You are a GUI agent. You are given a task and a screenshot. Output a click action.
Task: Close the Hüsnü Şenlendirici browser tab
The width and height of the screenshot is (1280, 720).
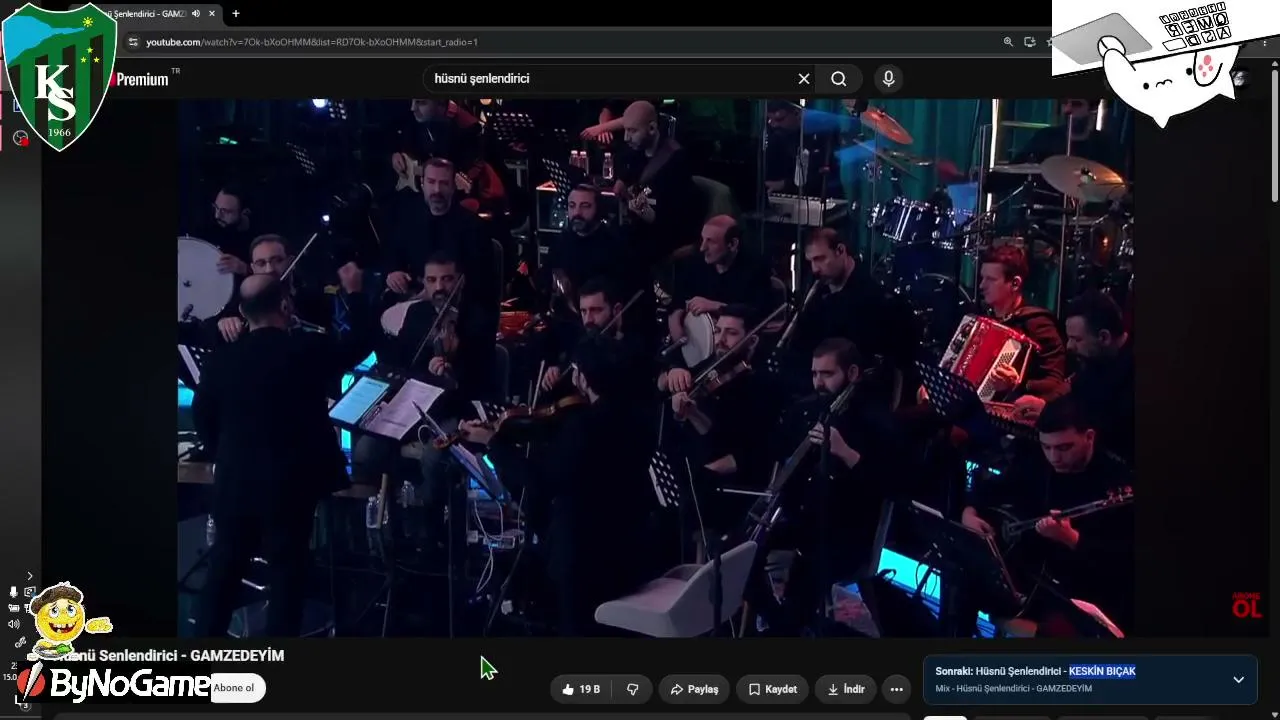(x=213, y=14)
